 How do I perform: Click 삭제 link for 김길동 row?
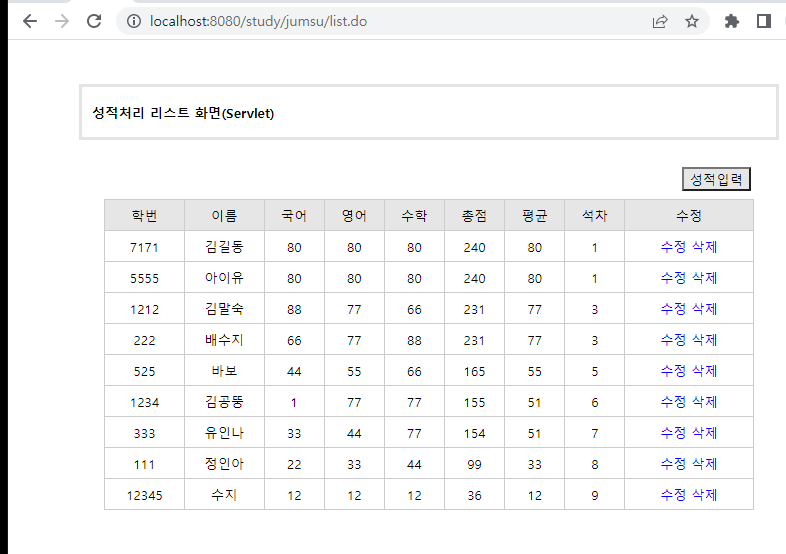[x=704, y=247]
